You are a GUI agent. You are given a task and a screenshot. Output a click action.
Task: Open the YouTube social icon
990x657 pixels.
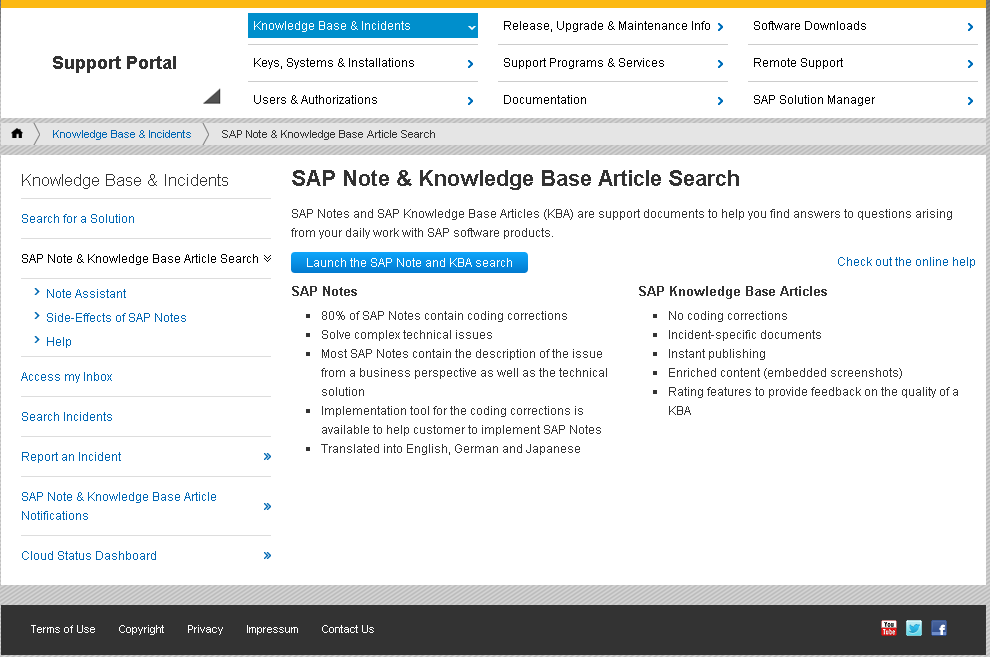[x=888, y=628]
